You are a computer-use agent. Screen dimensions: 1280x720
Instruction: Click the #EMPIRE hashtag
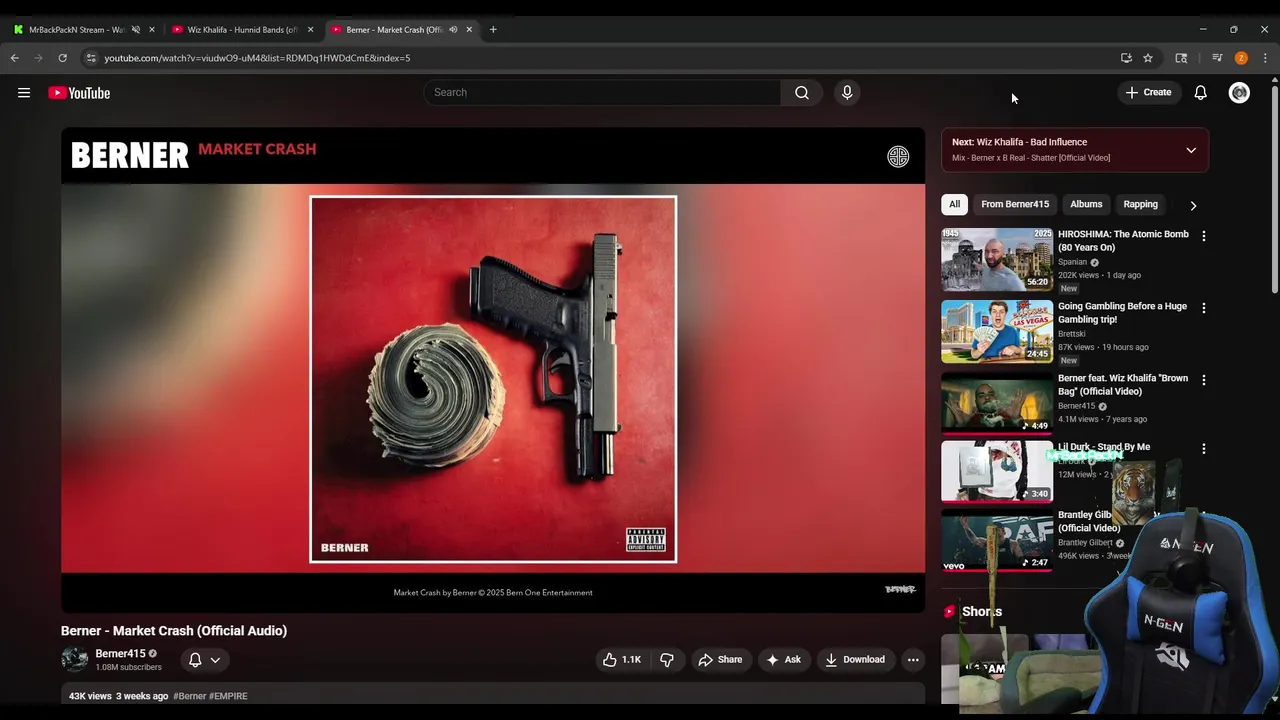coord(228,696)
